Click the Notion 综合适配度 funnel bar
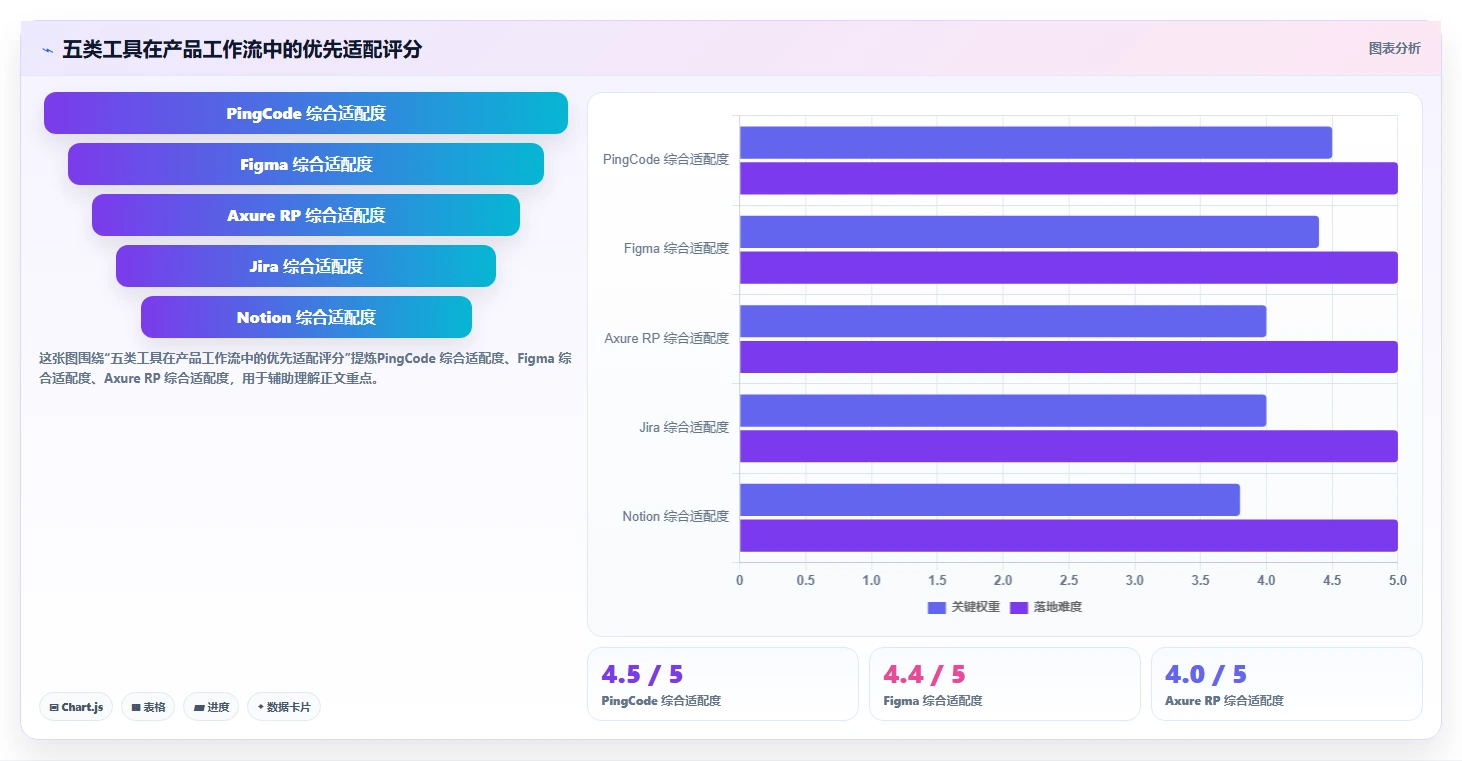This screenshot has height=761, width=1462. [x=306, y=317]
